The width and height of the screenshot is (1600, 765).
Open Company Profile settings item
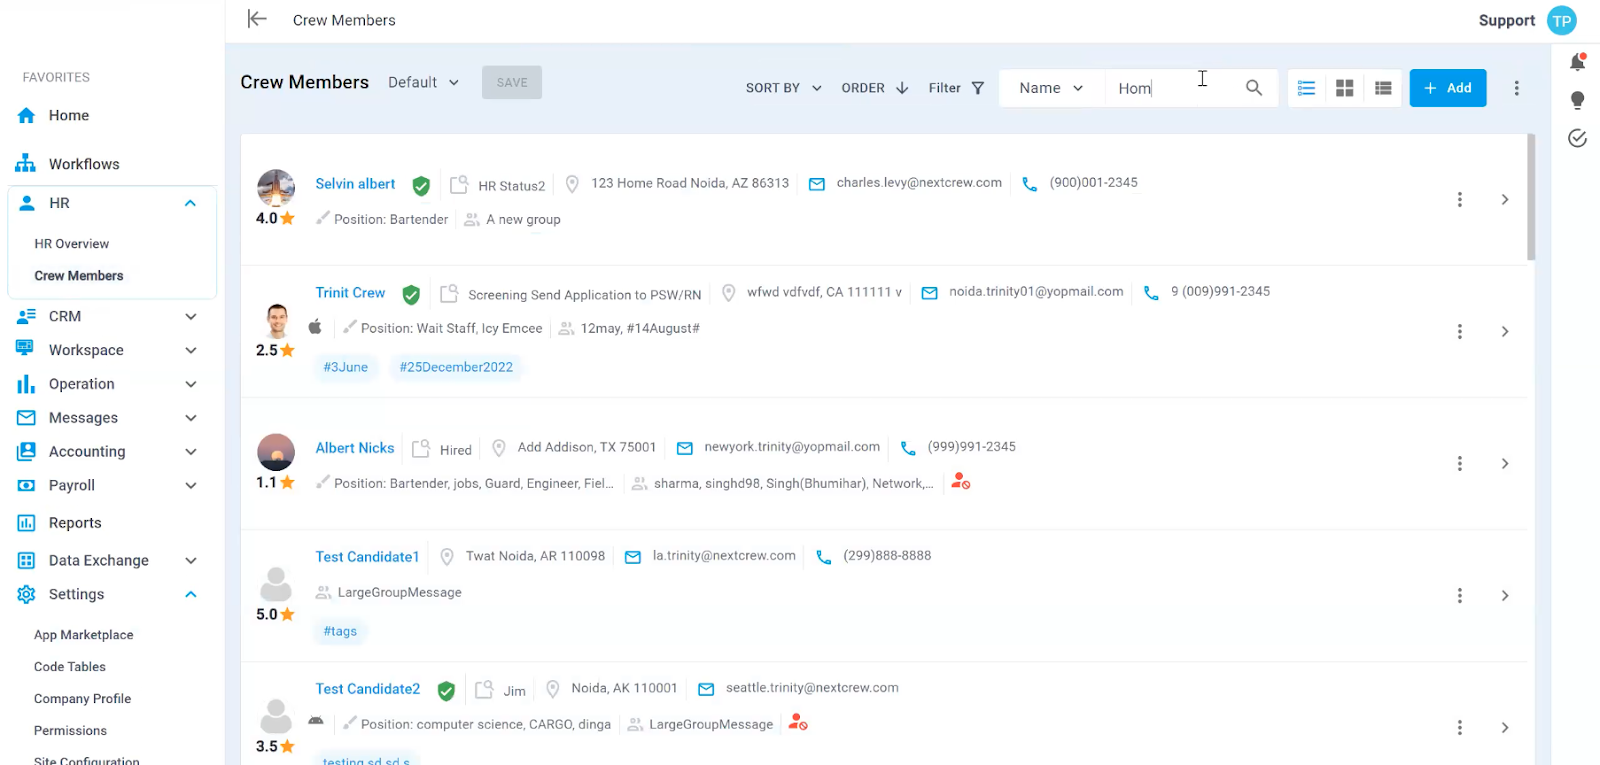[83, 699]
